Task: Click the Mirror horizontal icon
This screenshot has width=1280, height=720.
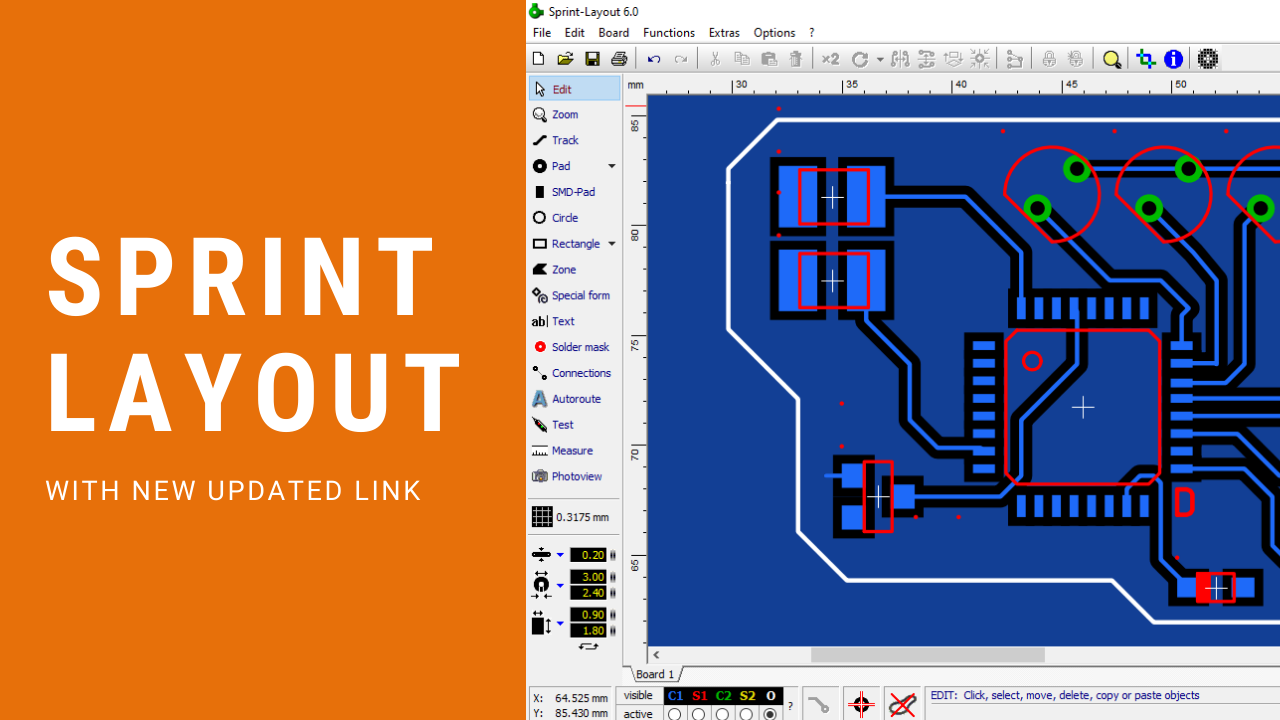Action: tap(900, 59)
